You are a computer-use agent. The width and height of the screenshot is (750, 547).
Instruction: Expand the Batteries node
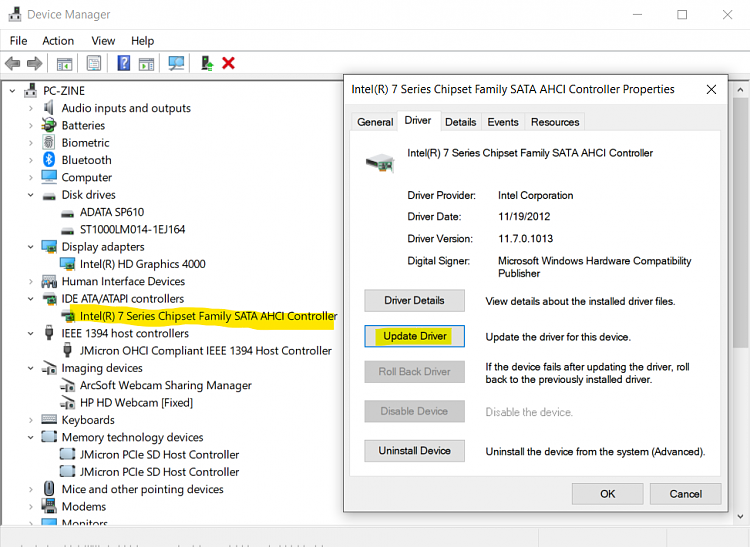point(31,125)
